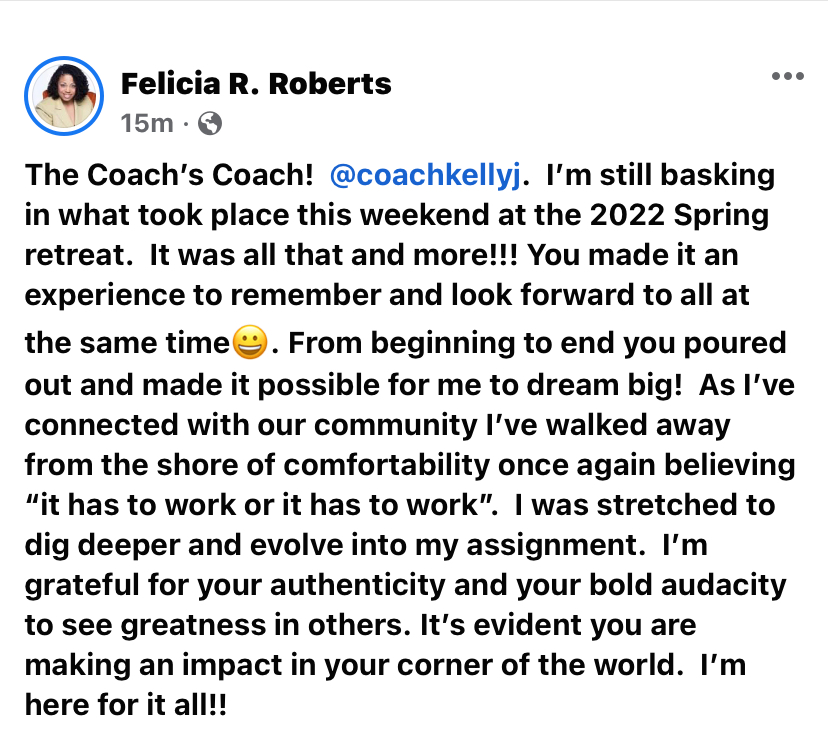Click the word "comfortability" in the post
This screenshot has width=828, height=740.
tap(387, 465)
